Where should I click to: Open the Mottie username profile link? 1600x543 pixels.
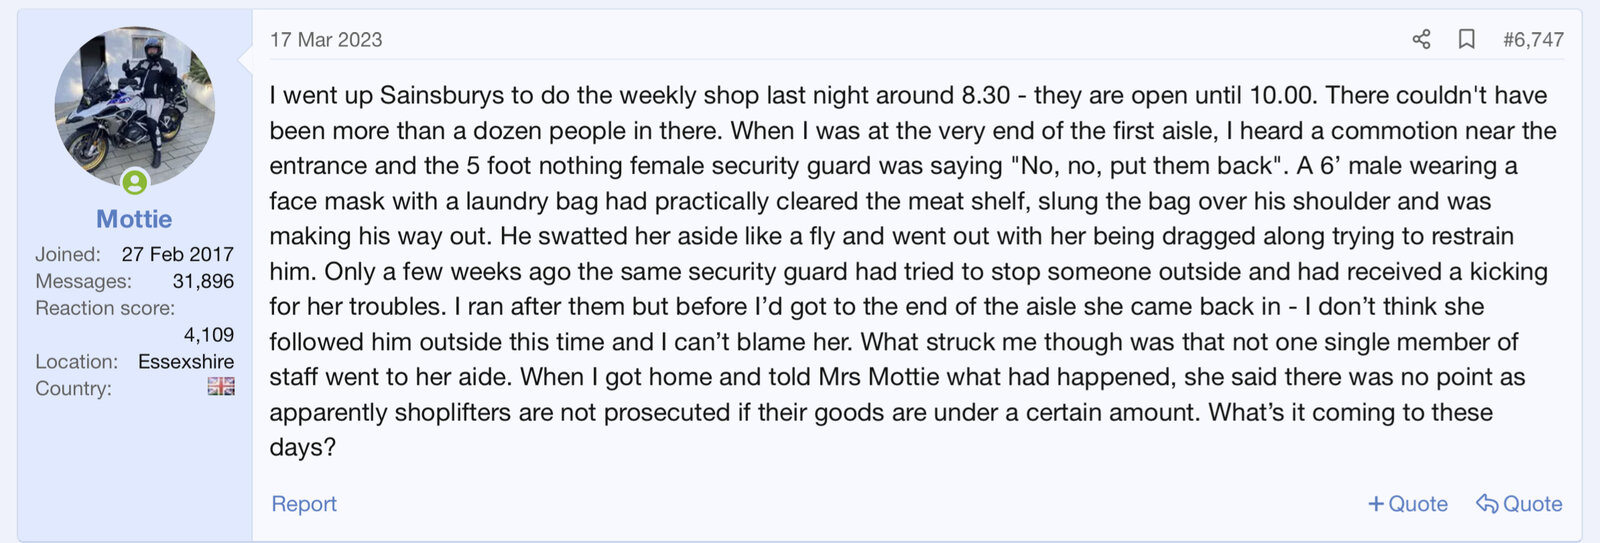134,219
